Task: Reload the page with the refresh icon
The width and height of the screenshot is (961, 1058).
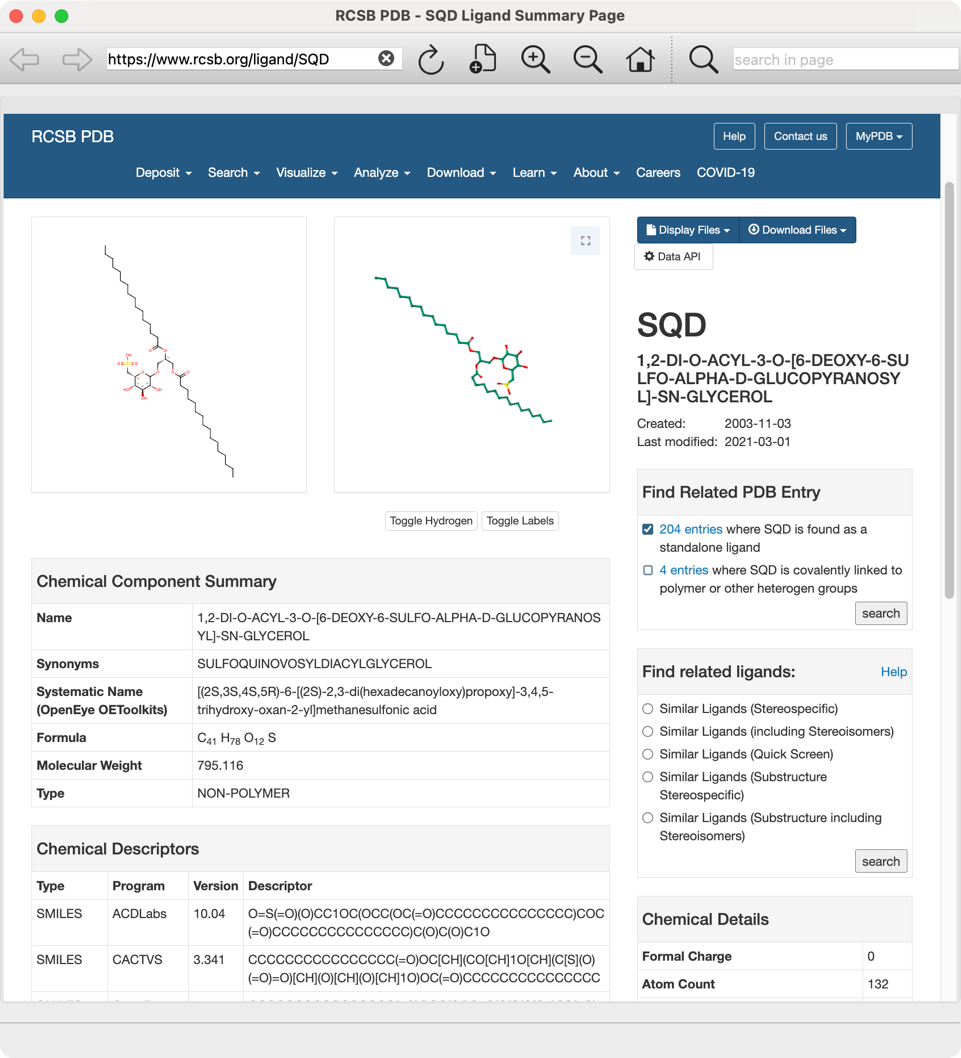Action: [x=430, y=60]
